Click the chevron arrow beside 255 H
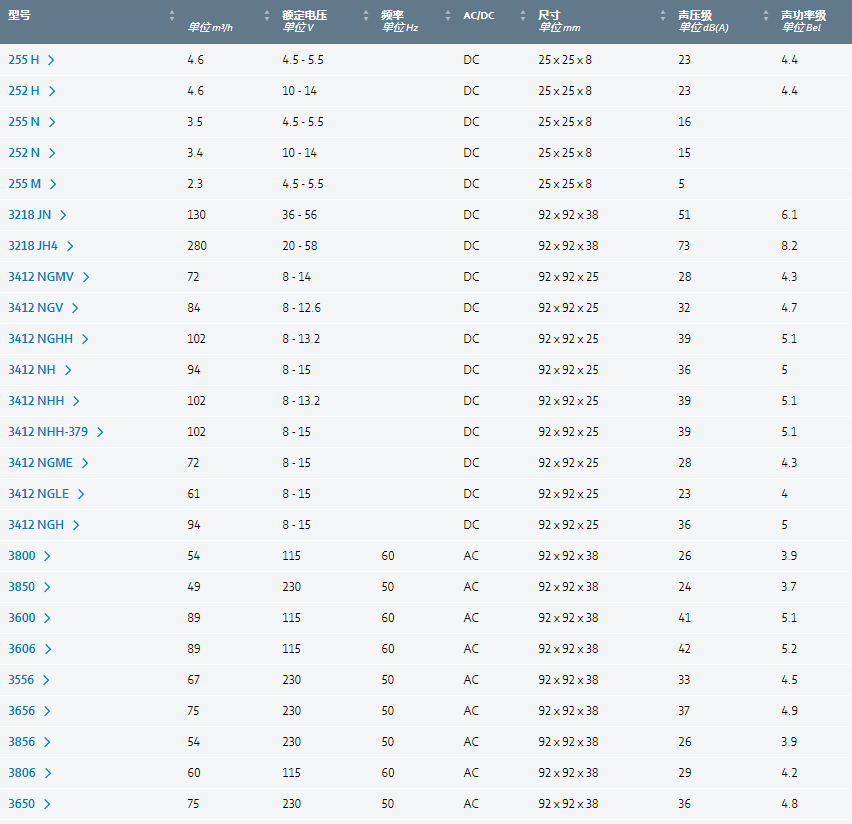Image resolution: width=852 pixels, height=824 pixels. pyautogui.click(x=51, y=60)
